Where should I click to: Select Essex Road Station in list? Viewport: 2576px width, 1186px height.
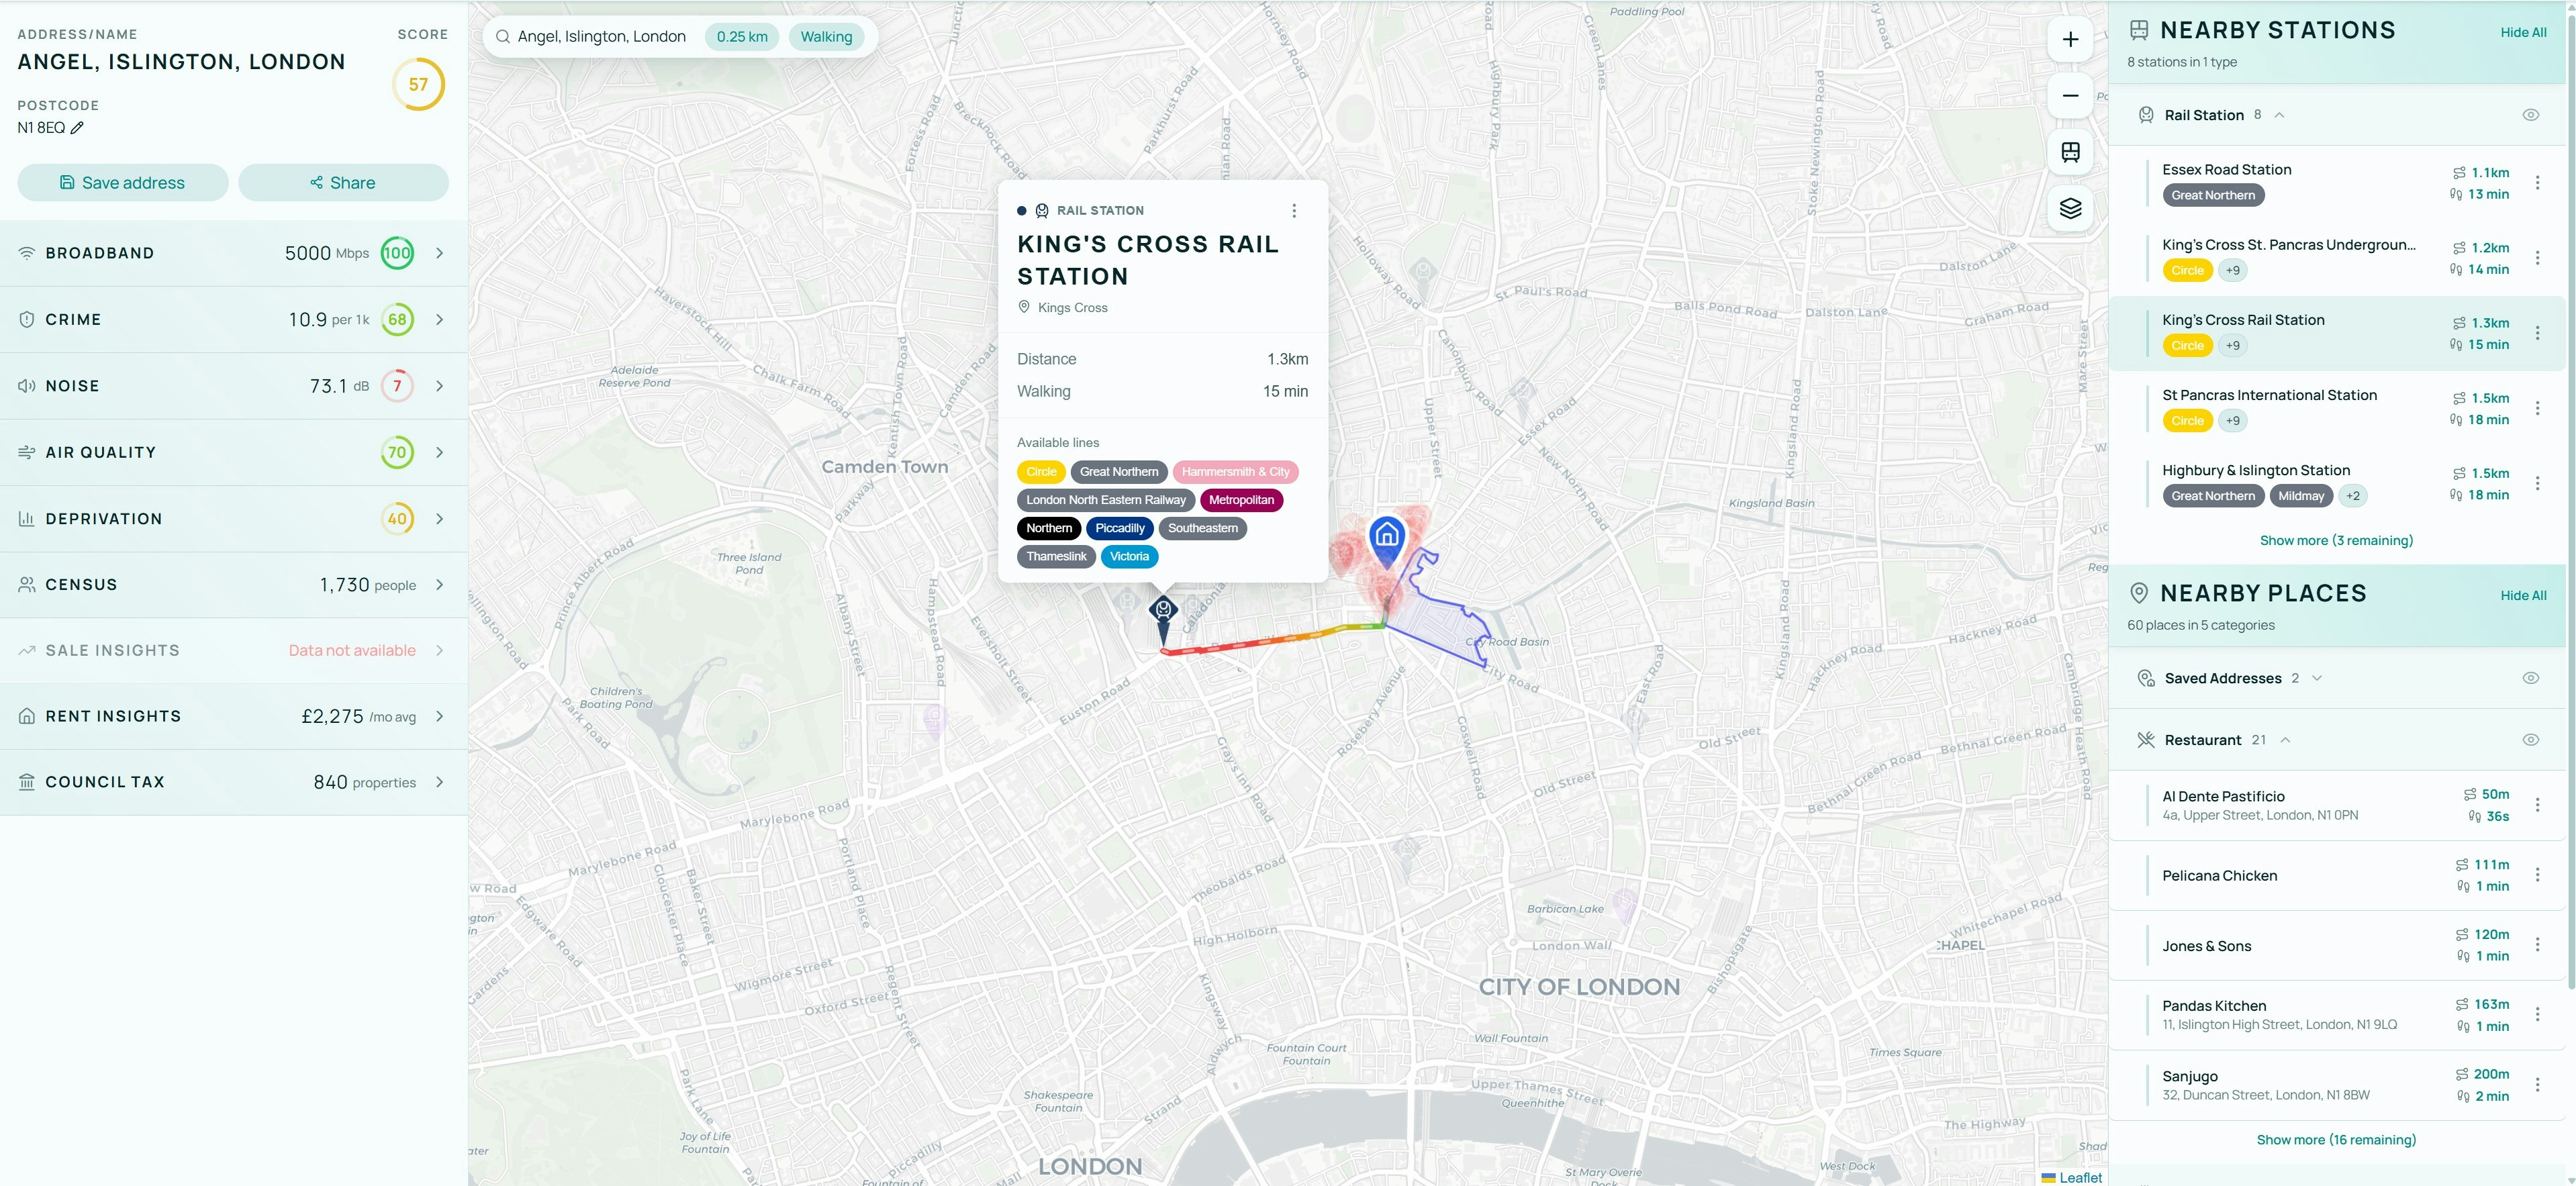pyautogui.click(x=2336, y=183)
